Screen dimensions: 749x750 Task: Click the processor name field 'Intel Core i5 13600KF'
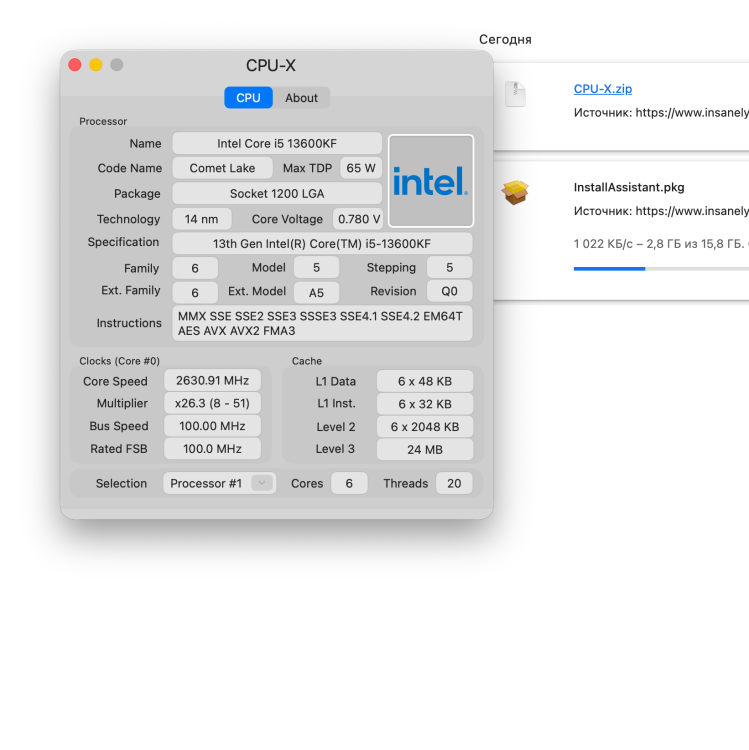[x=277, y=143]
